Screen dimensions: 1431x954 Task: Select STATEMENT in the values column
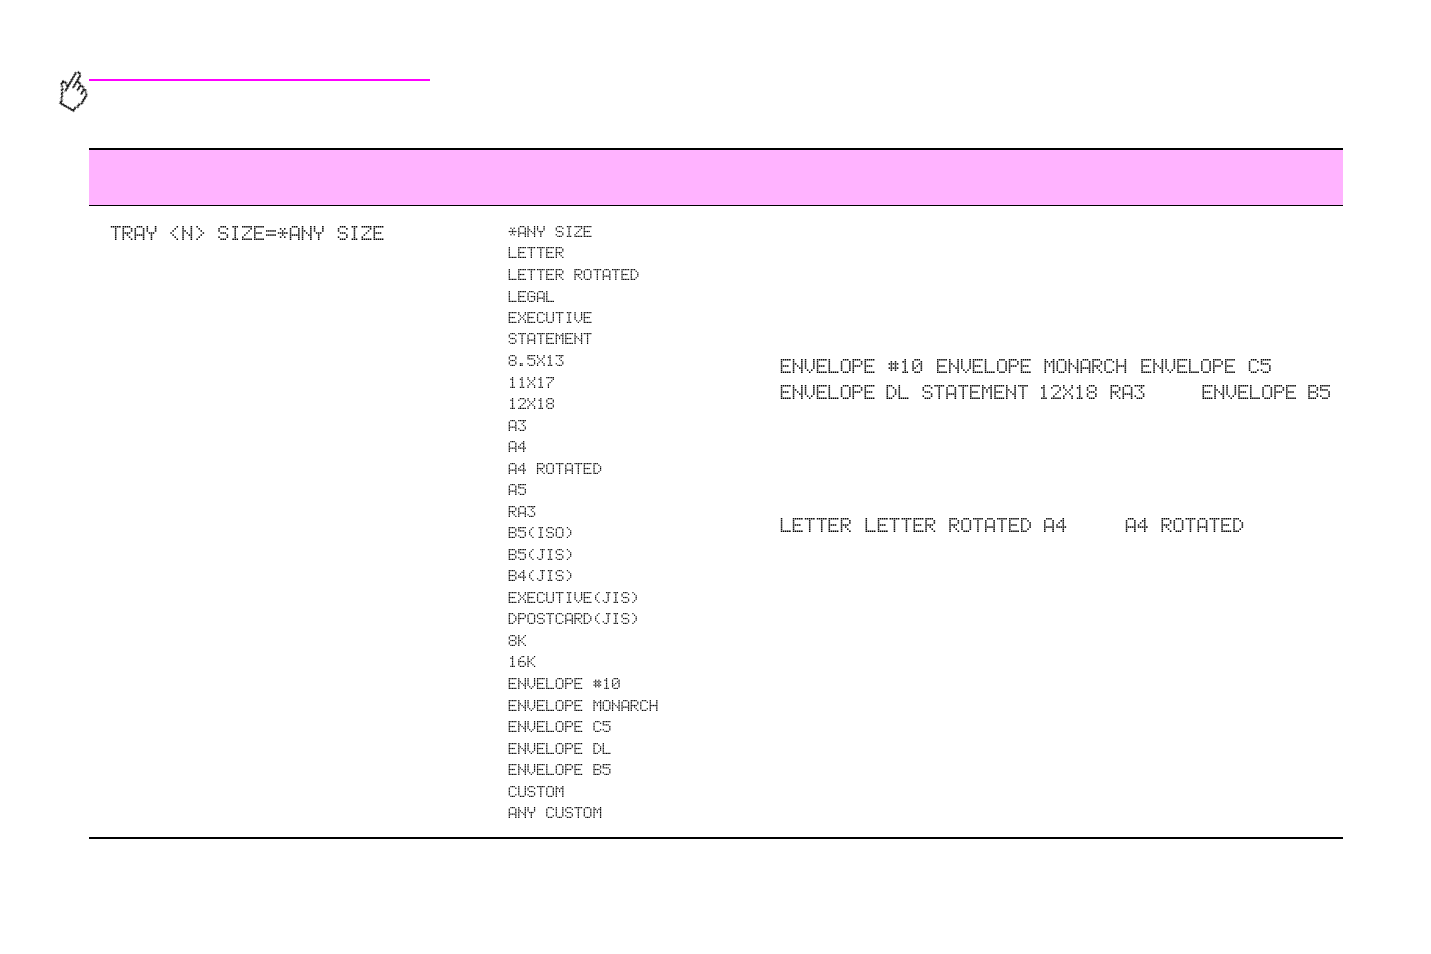[x=549, y=339]
